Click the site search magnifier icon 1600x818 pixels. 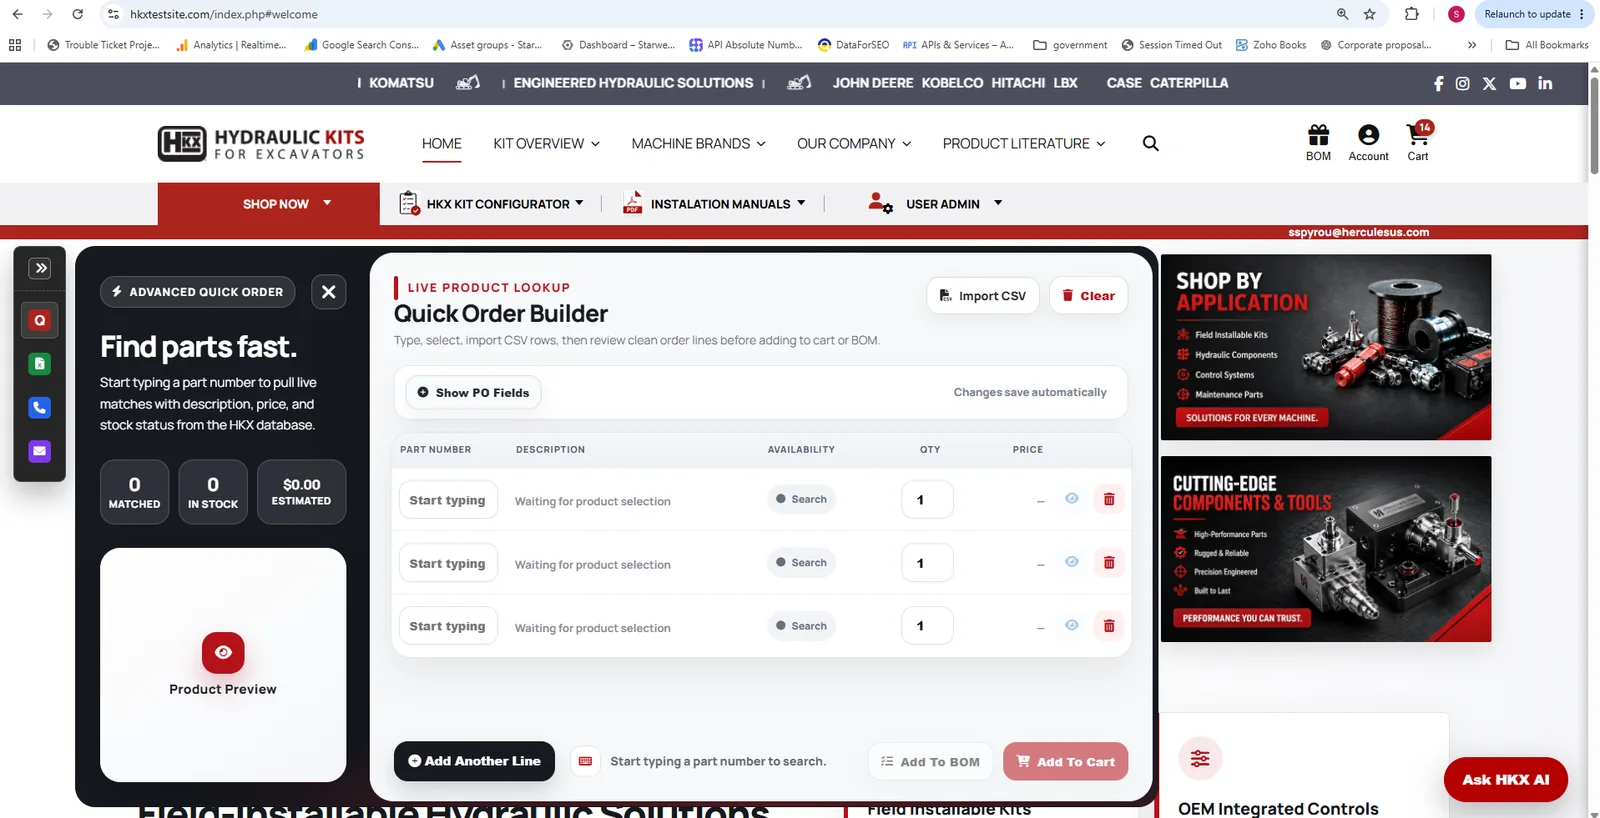click(1150, 144)
